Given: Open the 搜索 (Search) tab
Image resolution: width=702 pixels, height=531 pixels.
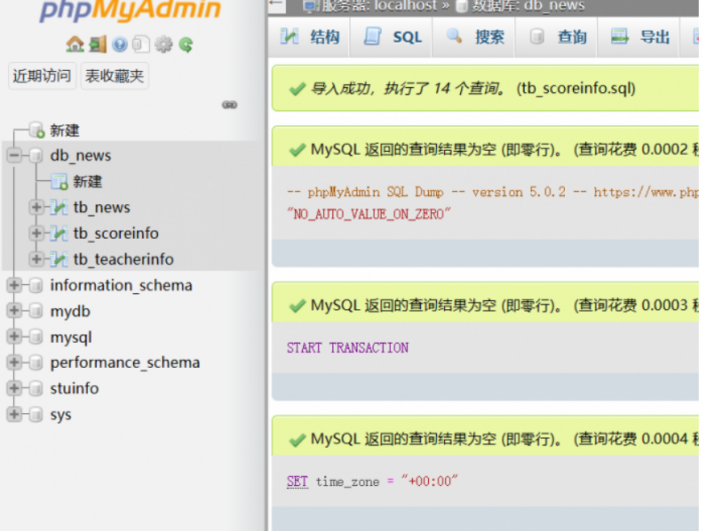Looking at the screenshot, I should [x=475, y=37].
